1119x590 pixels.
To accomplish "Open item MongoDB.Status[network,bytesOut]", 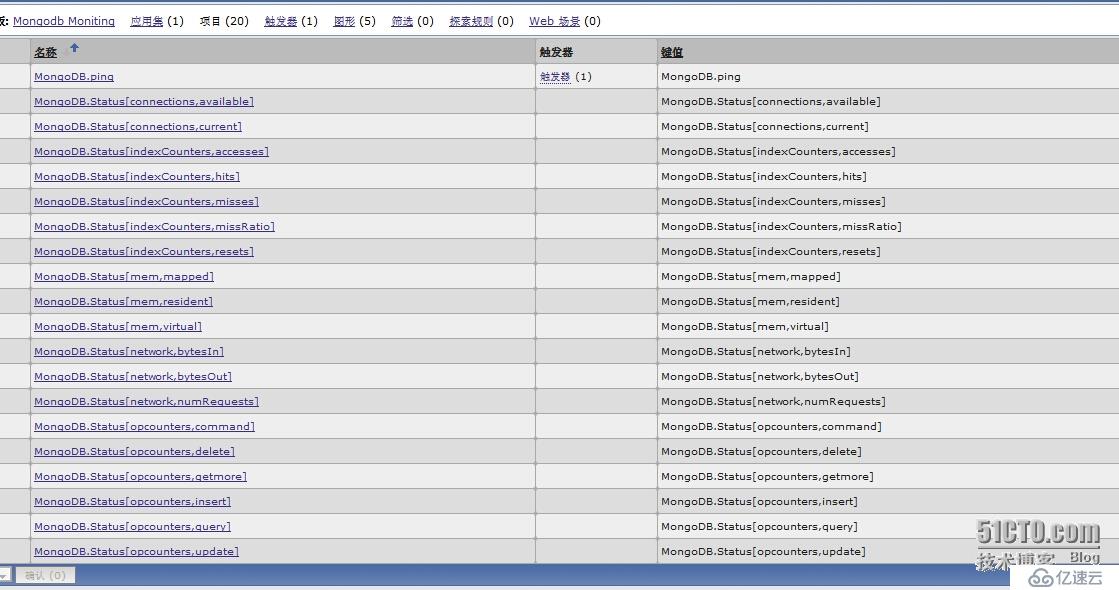I will 133,376.
